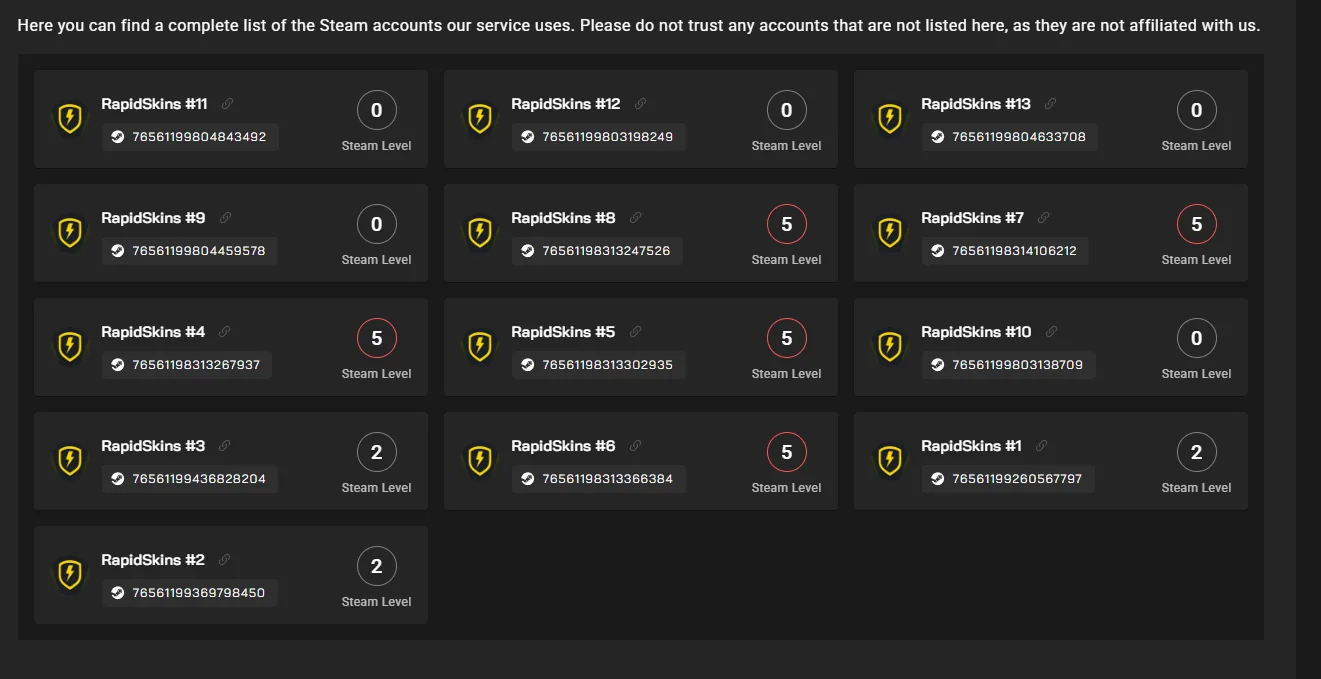Click the Steam Level 5 badge on RapidSkins #7
The height and width of the screenshot is (679, 1321).
click(x=1197, y=224)
